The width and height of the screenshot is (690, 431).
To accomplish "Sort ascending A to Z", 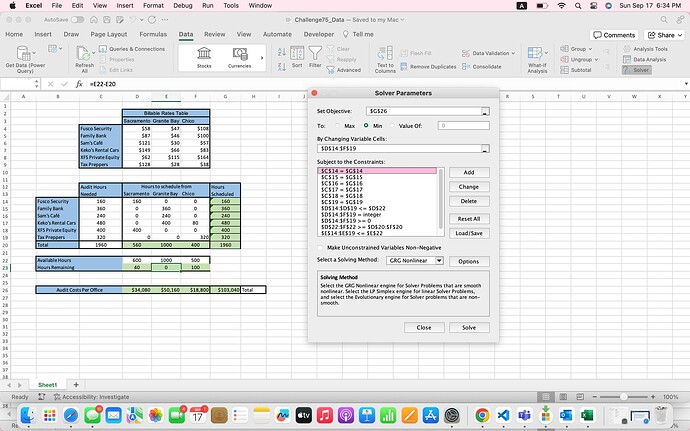I will click(x=282, y=52).
